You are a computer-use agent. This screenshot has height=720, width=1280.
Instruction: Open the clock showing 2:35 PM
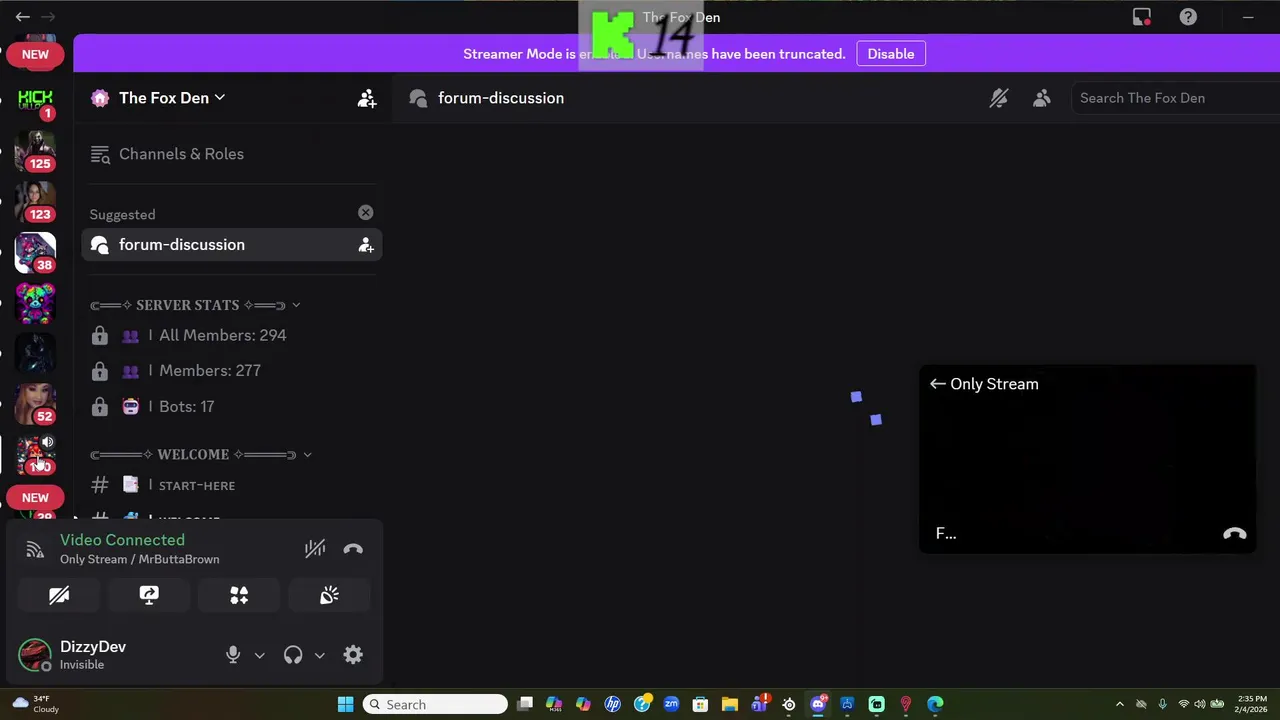pos(1251,704)
